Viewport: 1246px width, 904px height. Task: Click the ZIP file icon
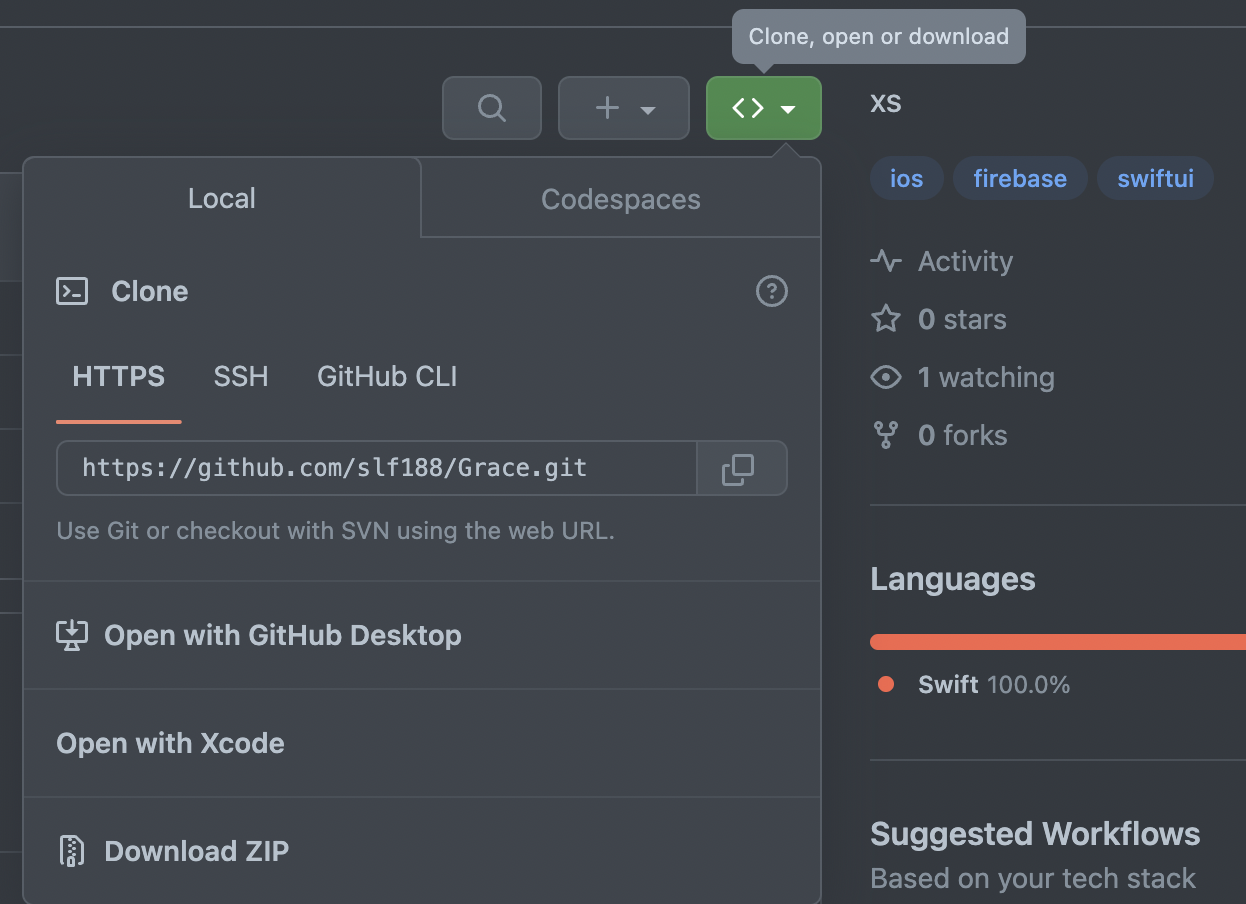(x=72, y=851)
